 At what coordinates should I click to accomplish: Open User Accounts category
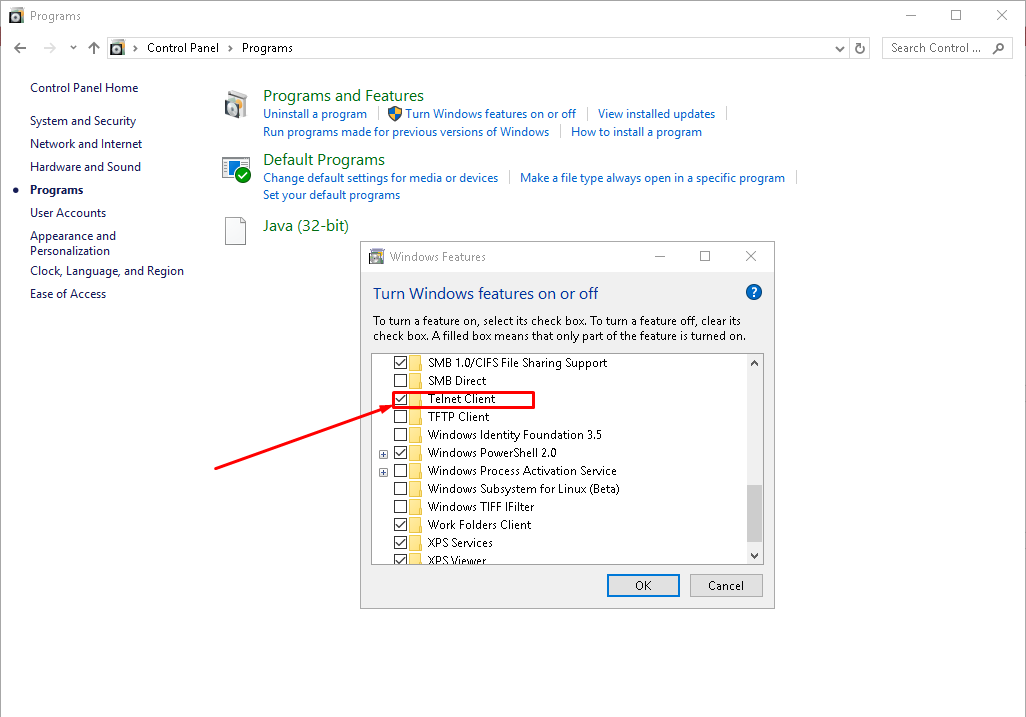68,213
